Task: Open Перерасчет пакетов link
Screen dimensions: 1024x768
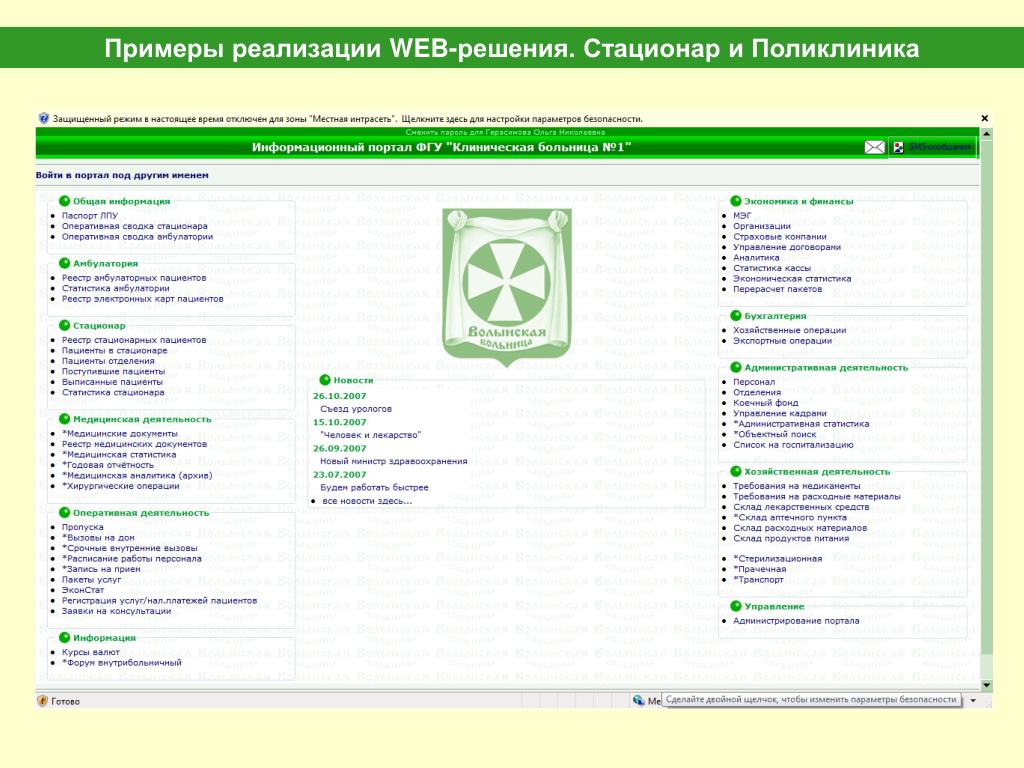Action: pos(778,289)
